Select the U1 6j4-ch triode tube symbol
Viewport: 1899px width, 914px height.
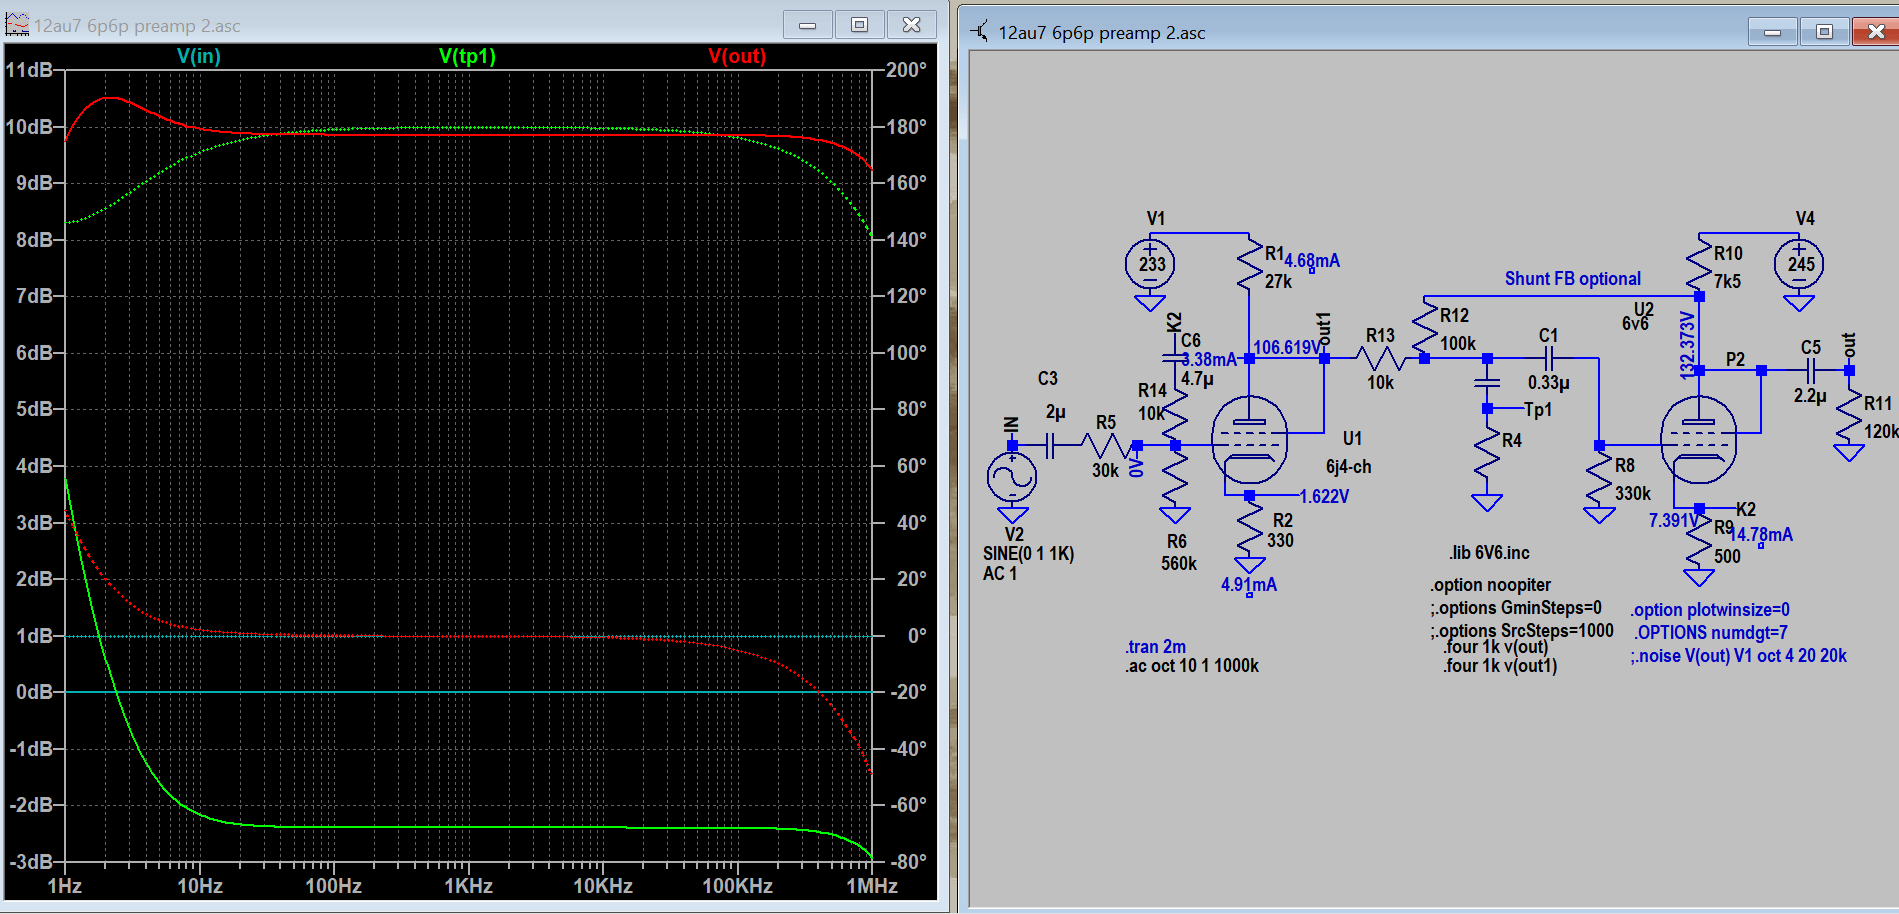pyautogui.click(x=1249, y=440)
